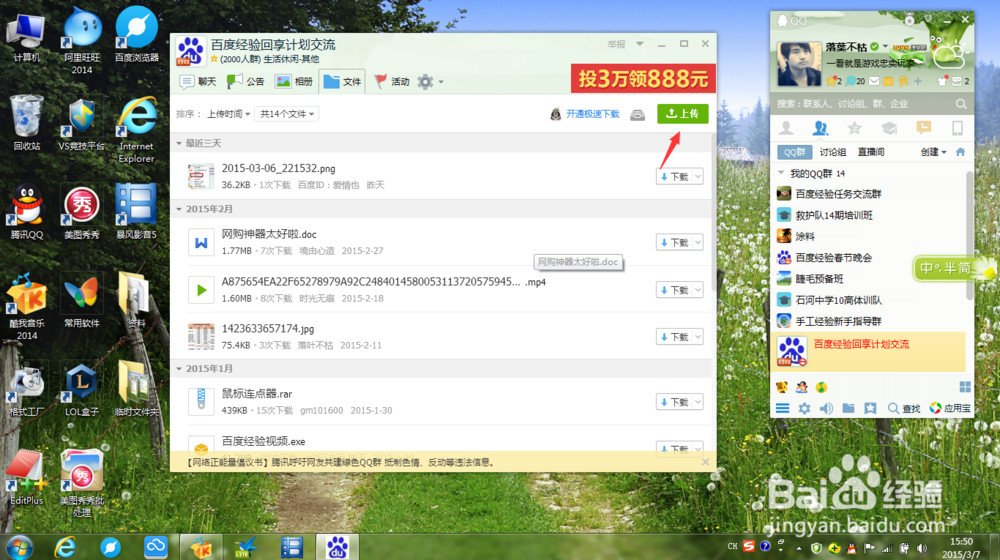This screenshot has height=560, width=1000.
Task: Open the 创建 dropdown in QQ panel
Action: (933, 152)
